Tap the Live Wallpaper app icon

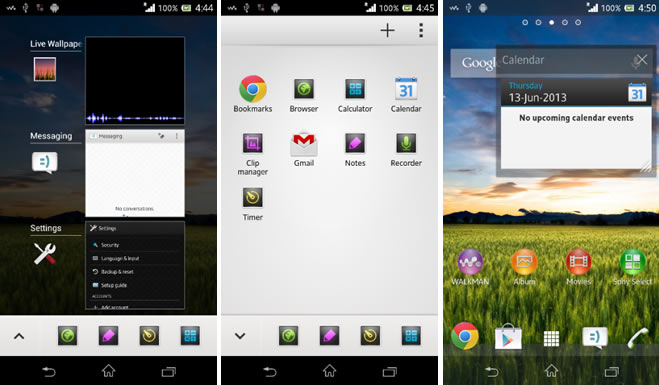[x=45, y=69]
